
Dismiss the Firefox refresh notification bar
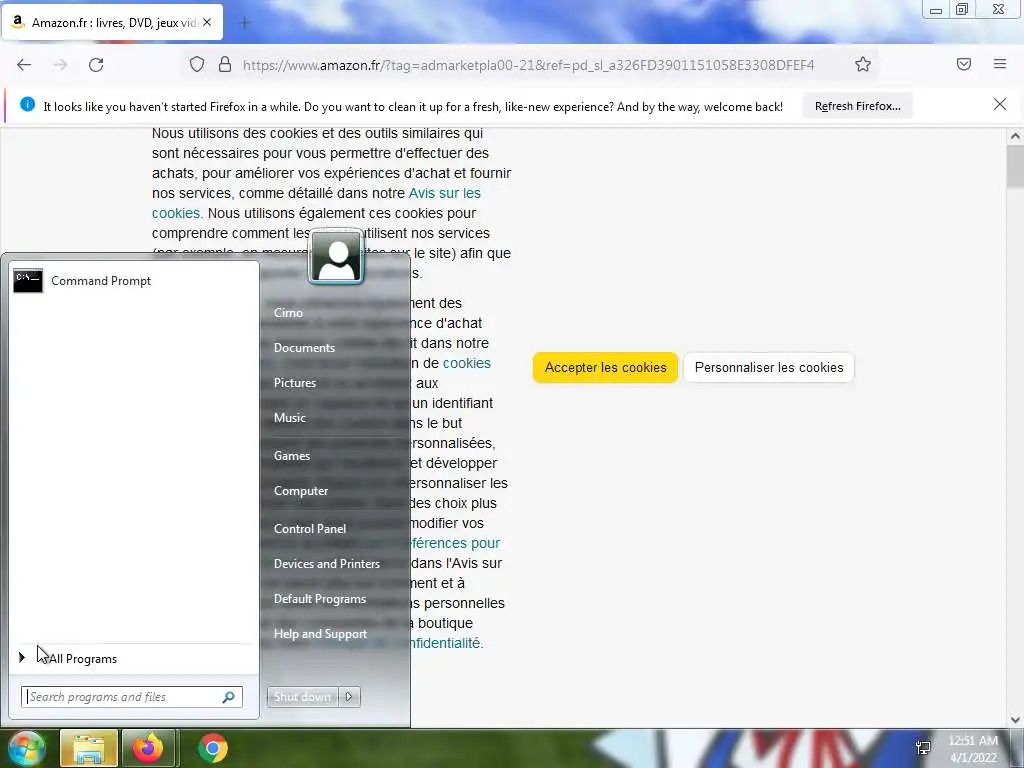click(1000, 104)
